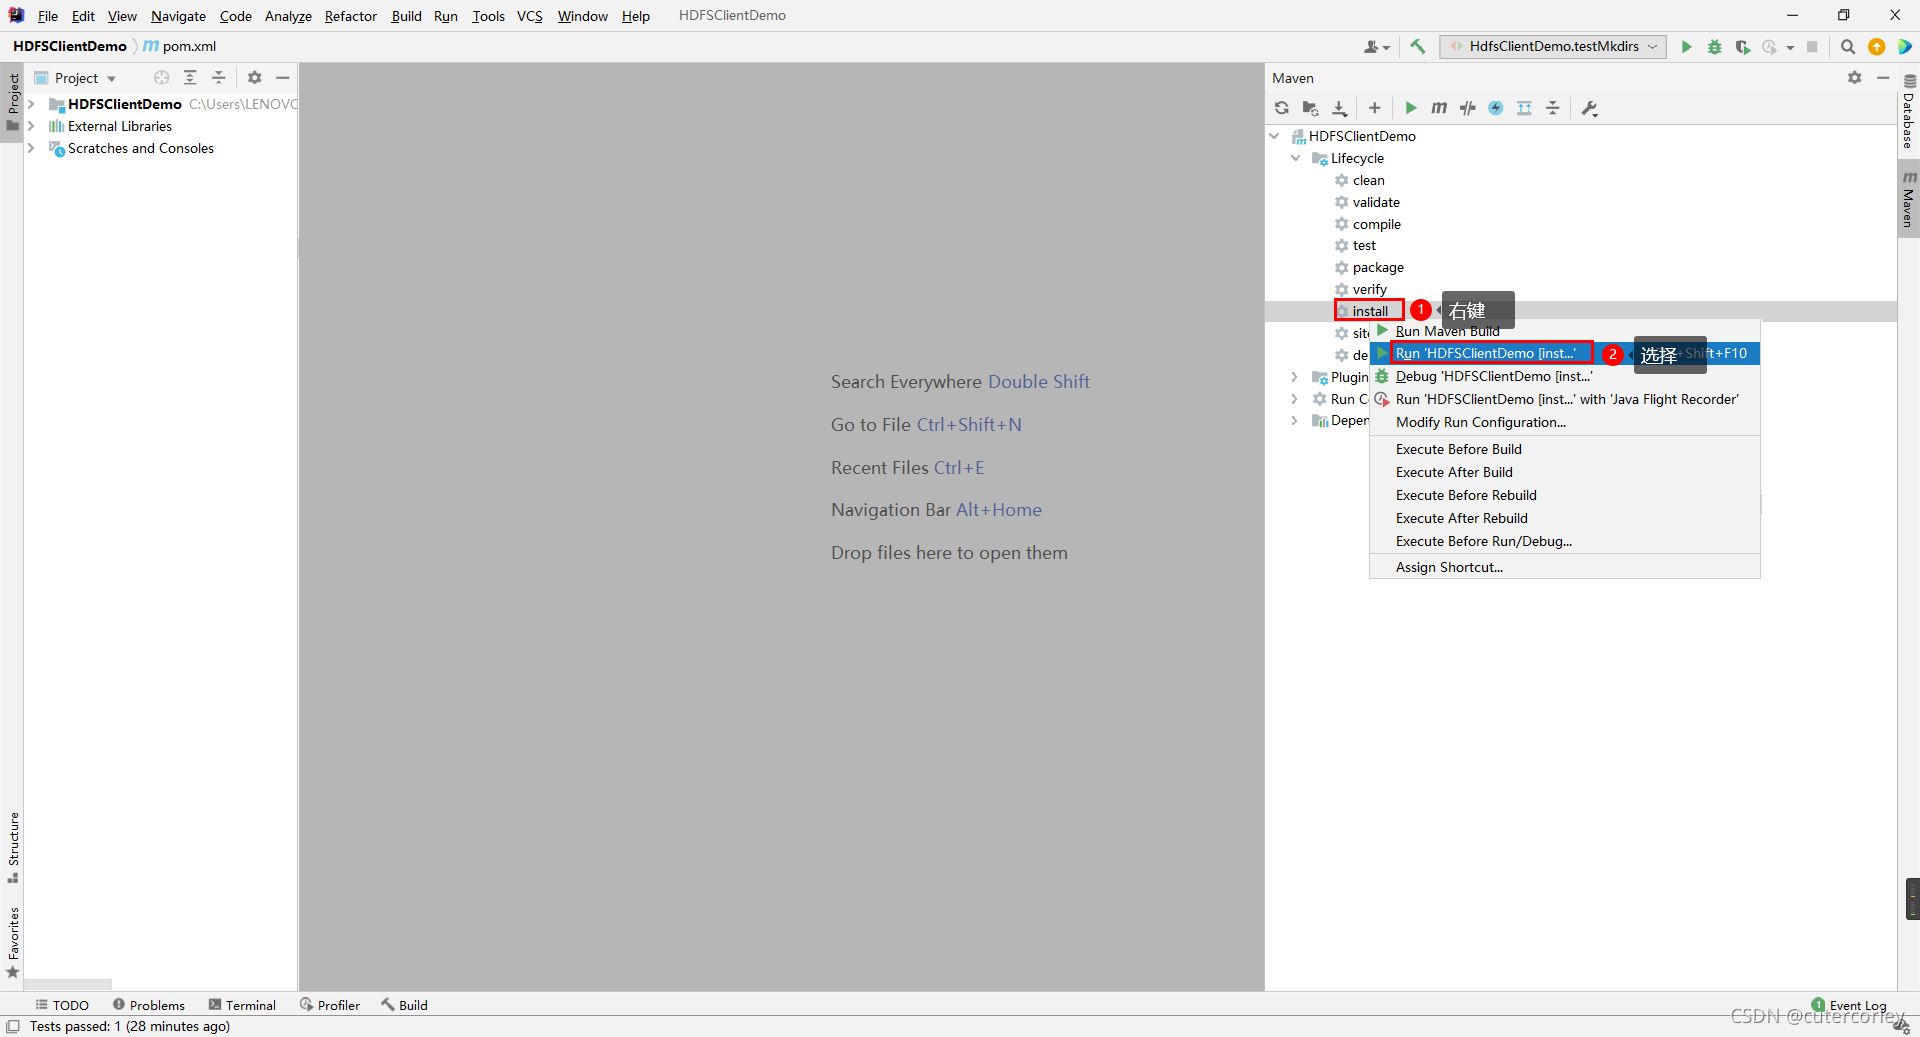
Task: Expand External Libraries node
Action: (x=31, y=126)
